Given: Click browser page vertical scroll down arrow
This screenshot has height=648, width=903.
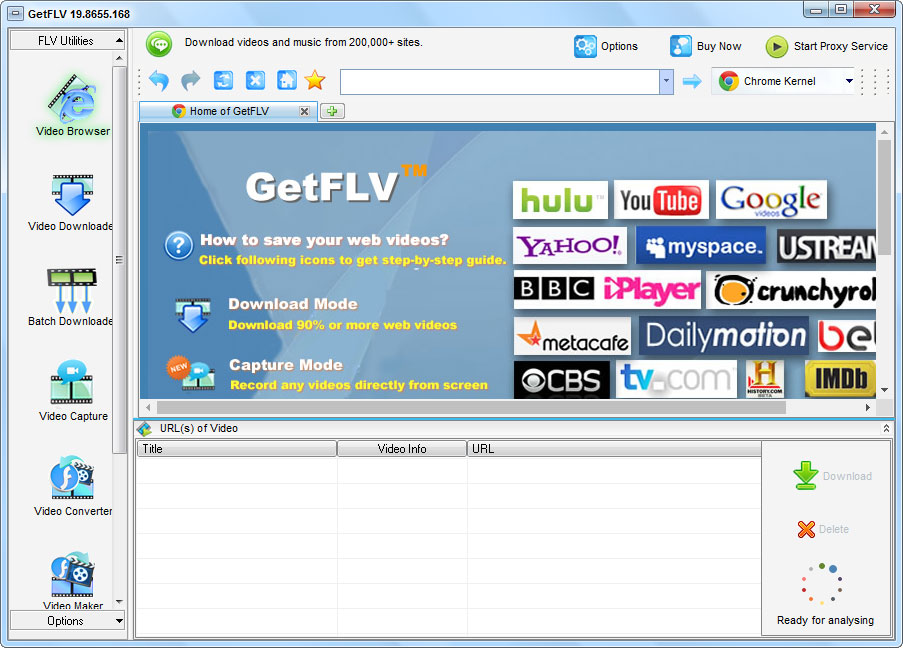Looking at the screenshot, I should [x=884, y=390].
